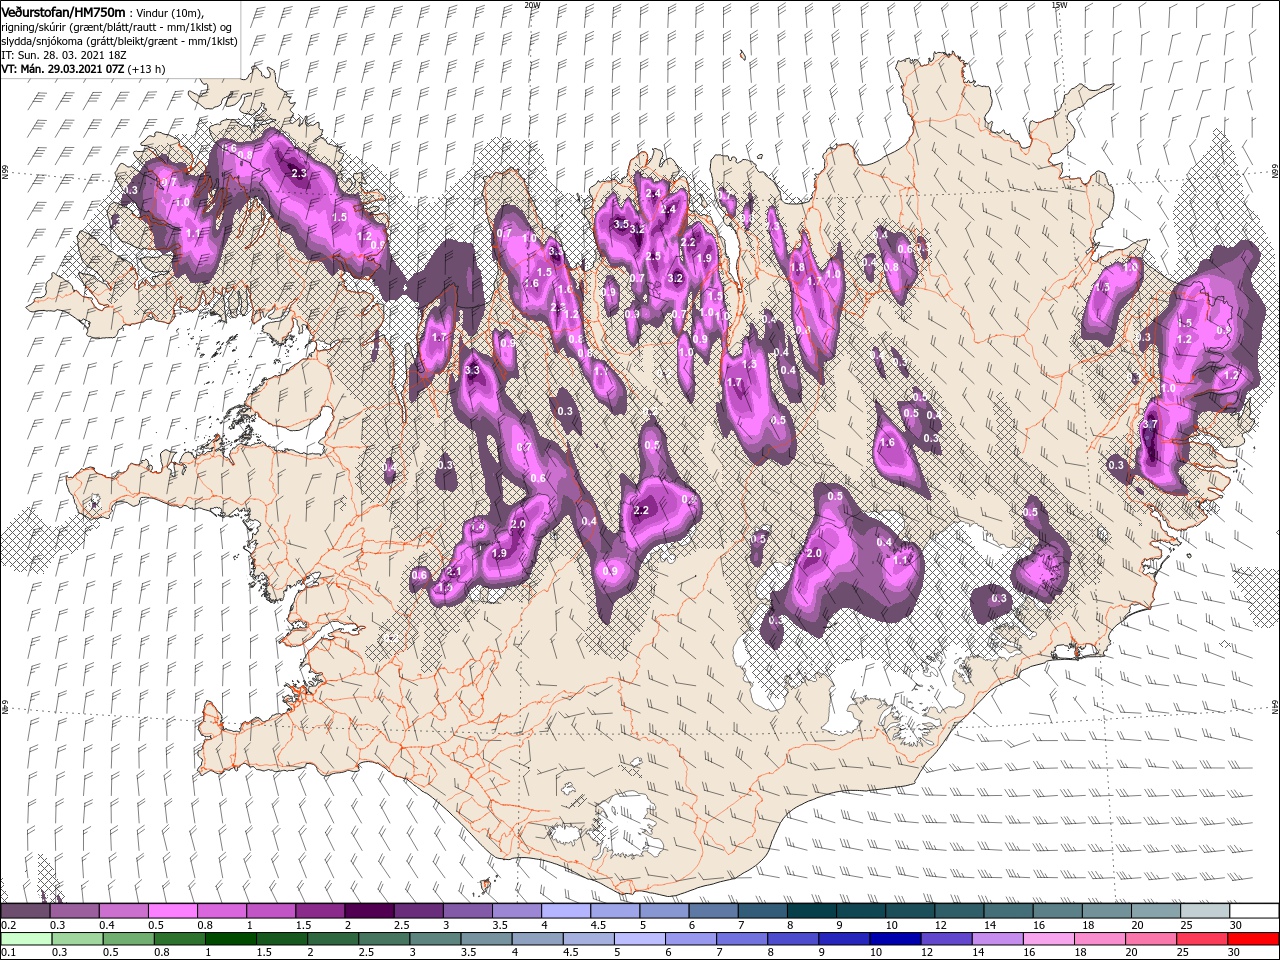Click the 15W longitude label
The height and width of the screenshot is (960, 1280).
pos(1059,5)
